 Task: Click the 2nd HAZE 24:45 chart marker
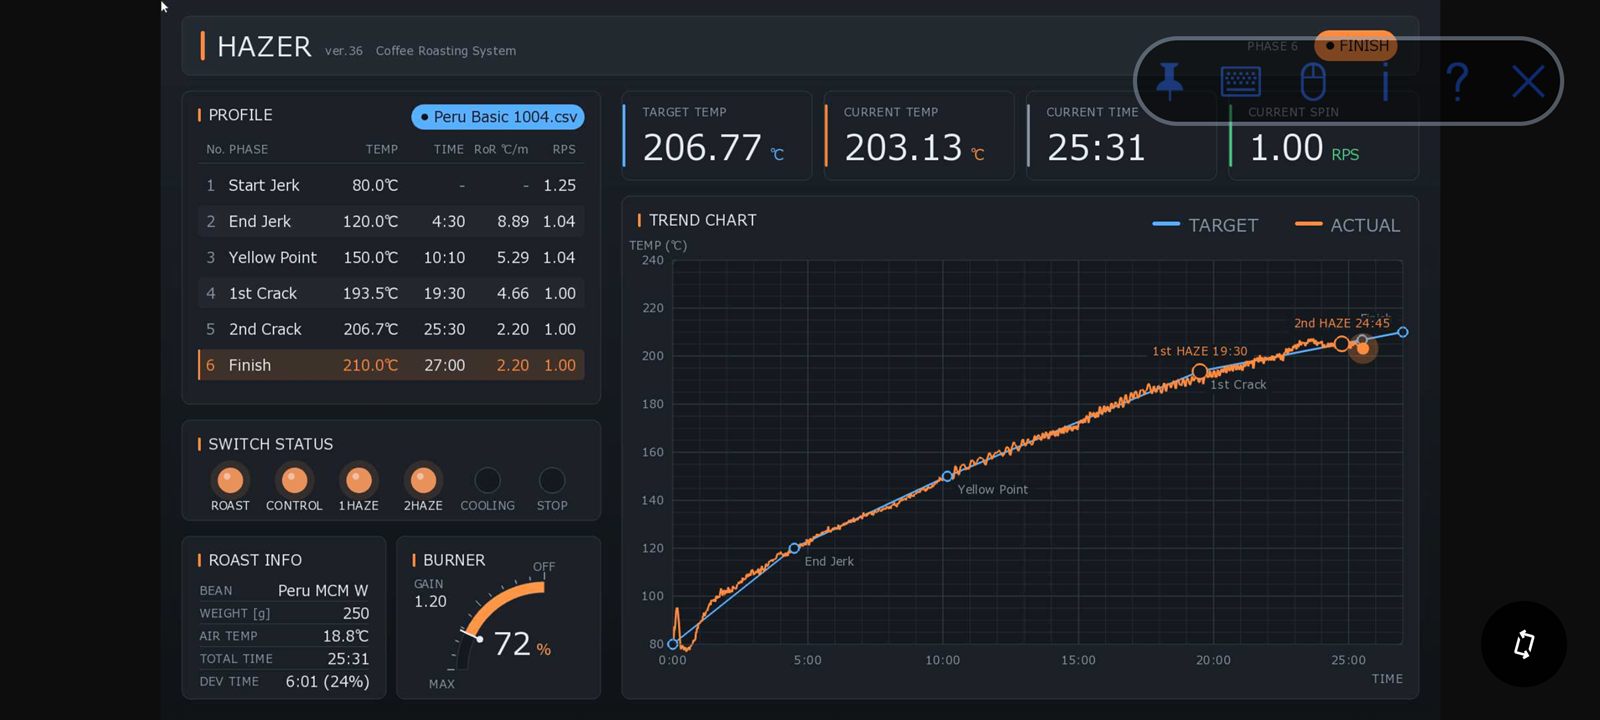click(1341, 344)
